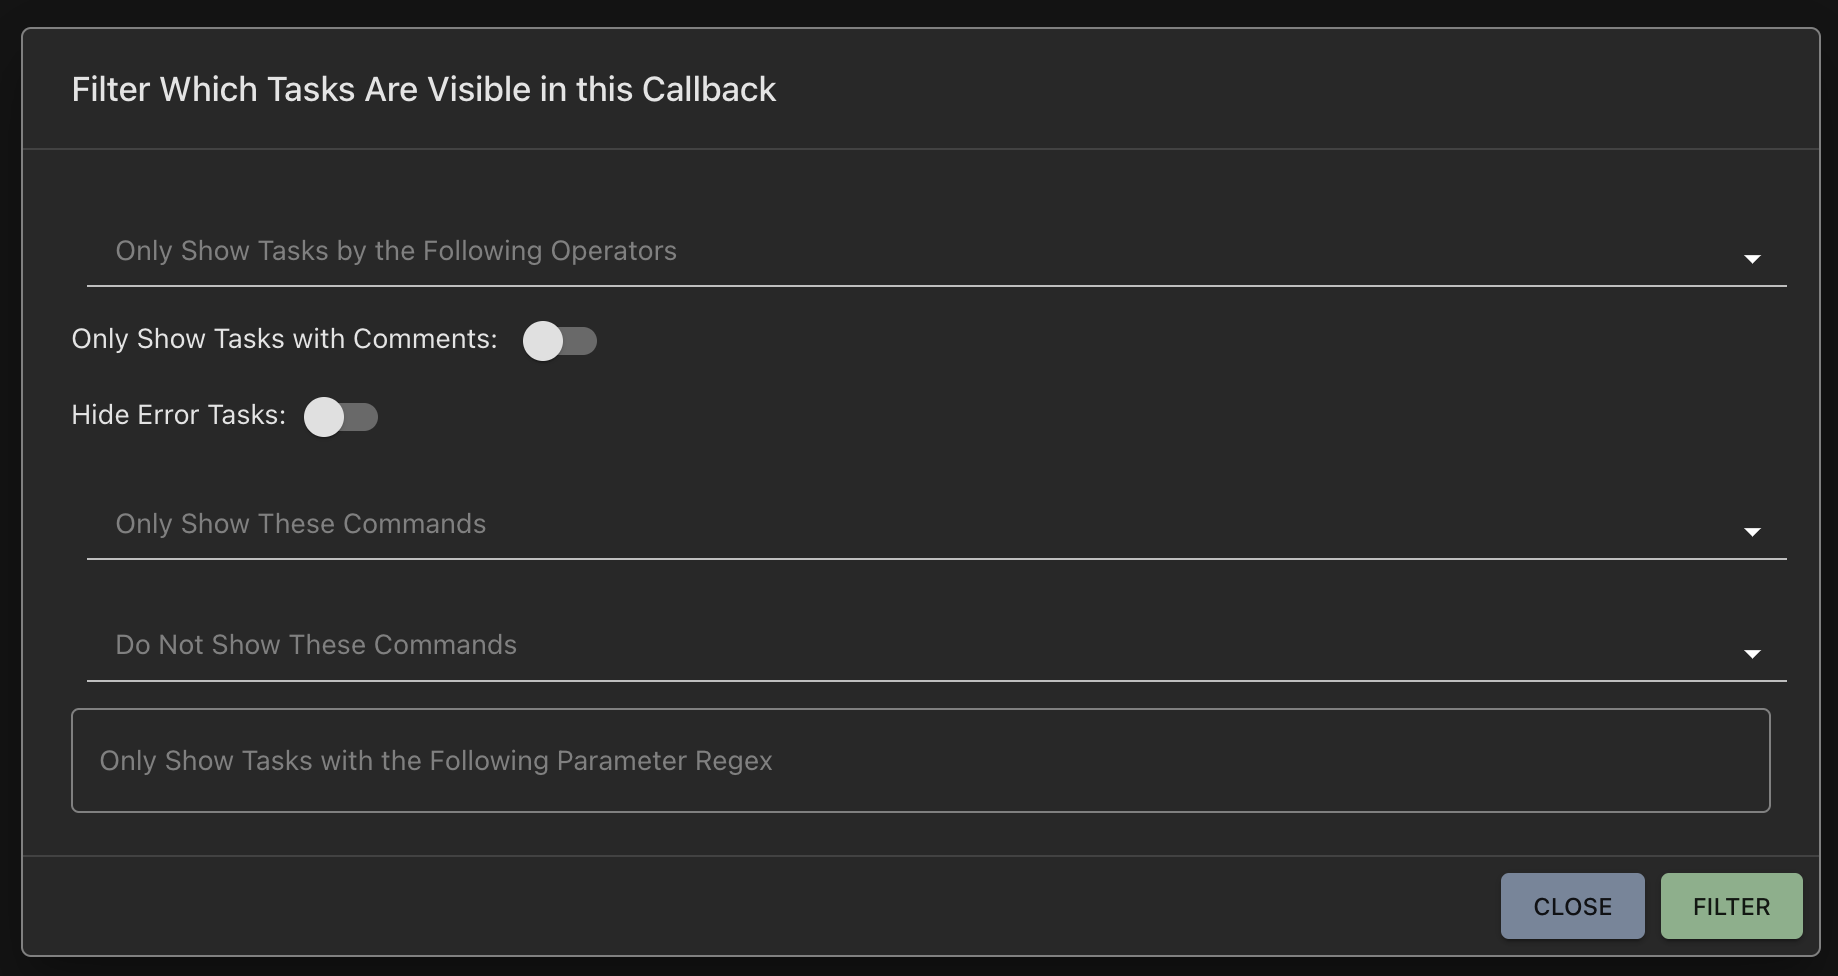Enable Only Show Tasks with Comments switch
The width and height of the screenshot is (1838, 976).
point(560,341)
